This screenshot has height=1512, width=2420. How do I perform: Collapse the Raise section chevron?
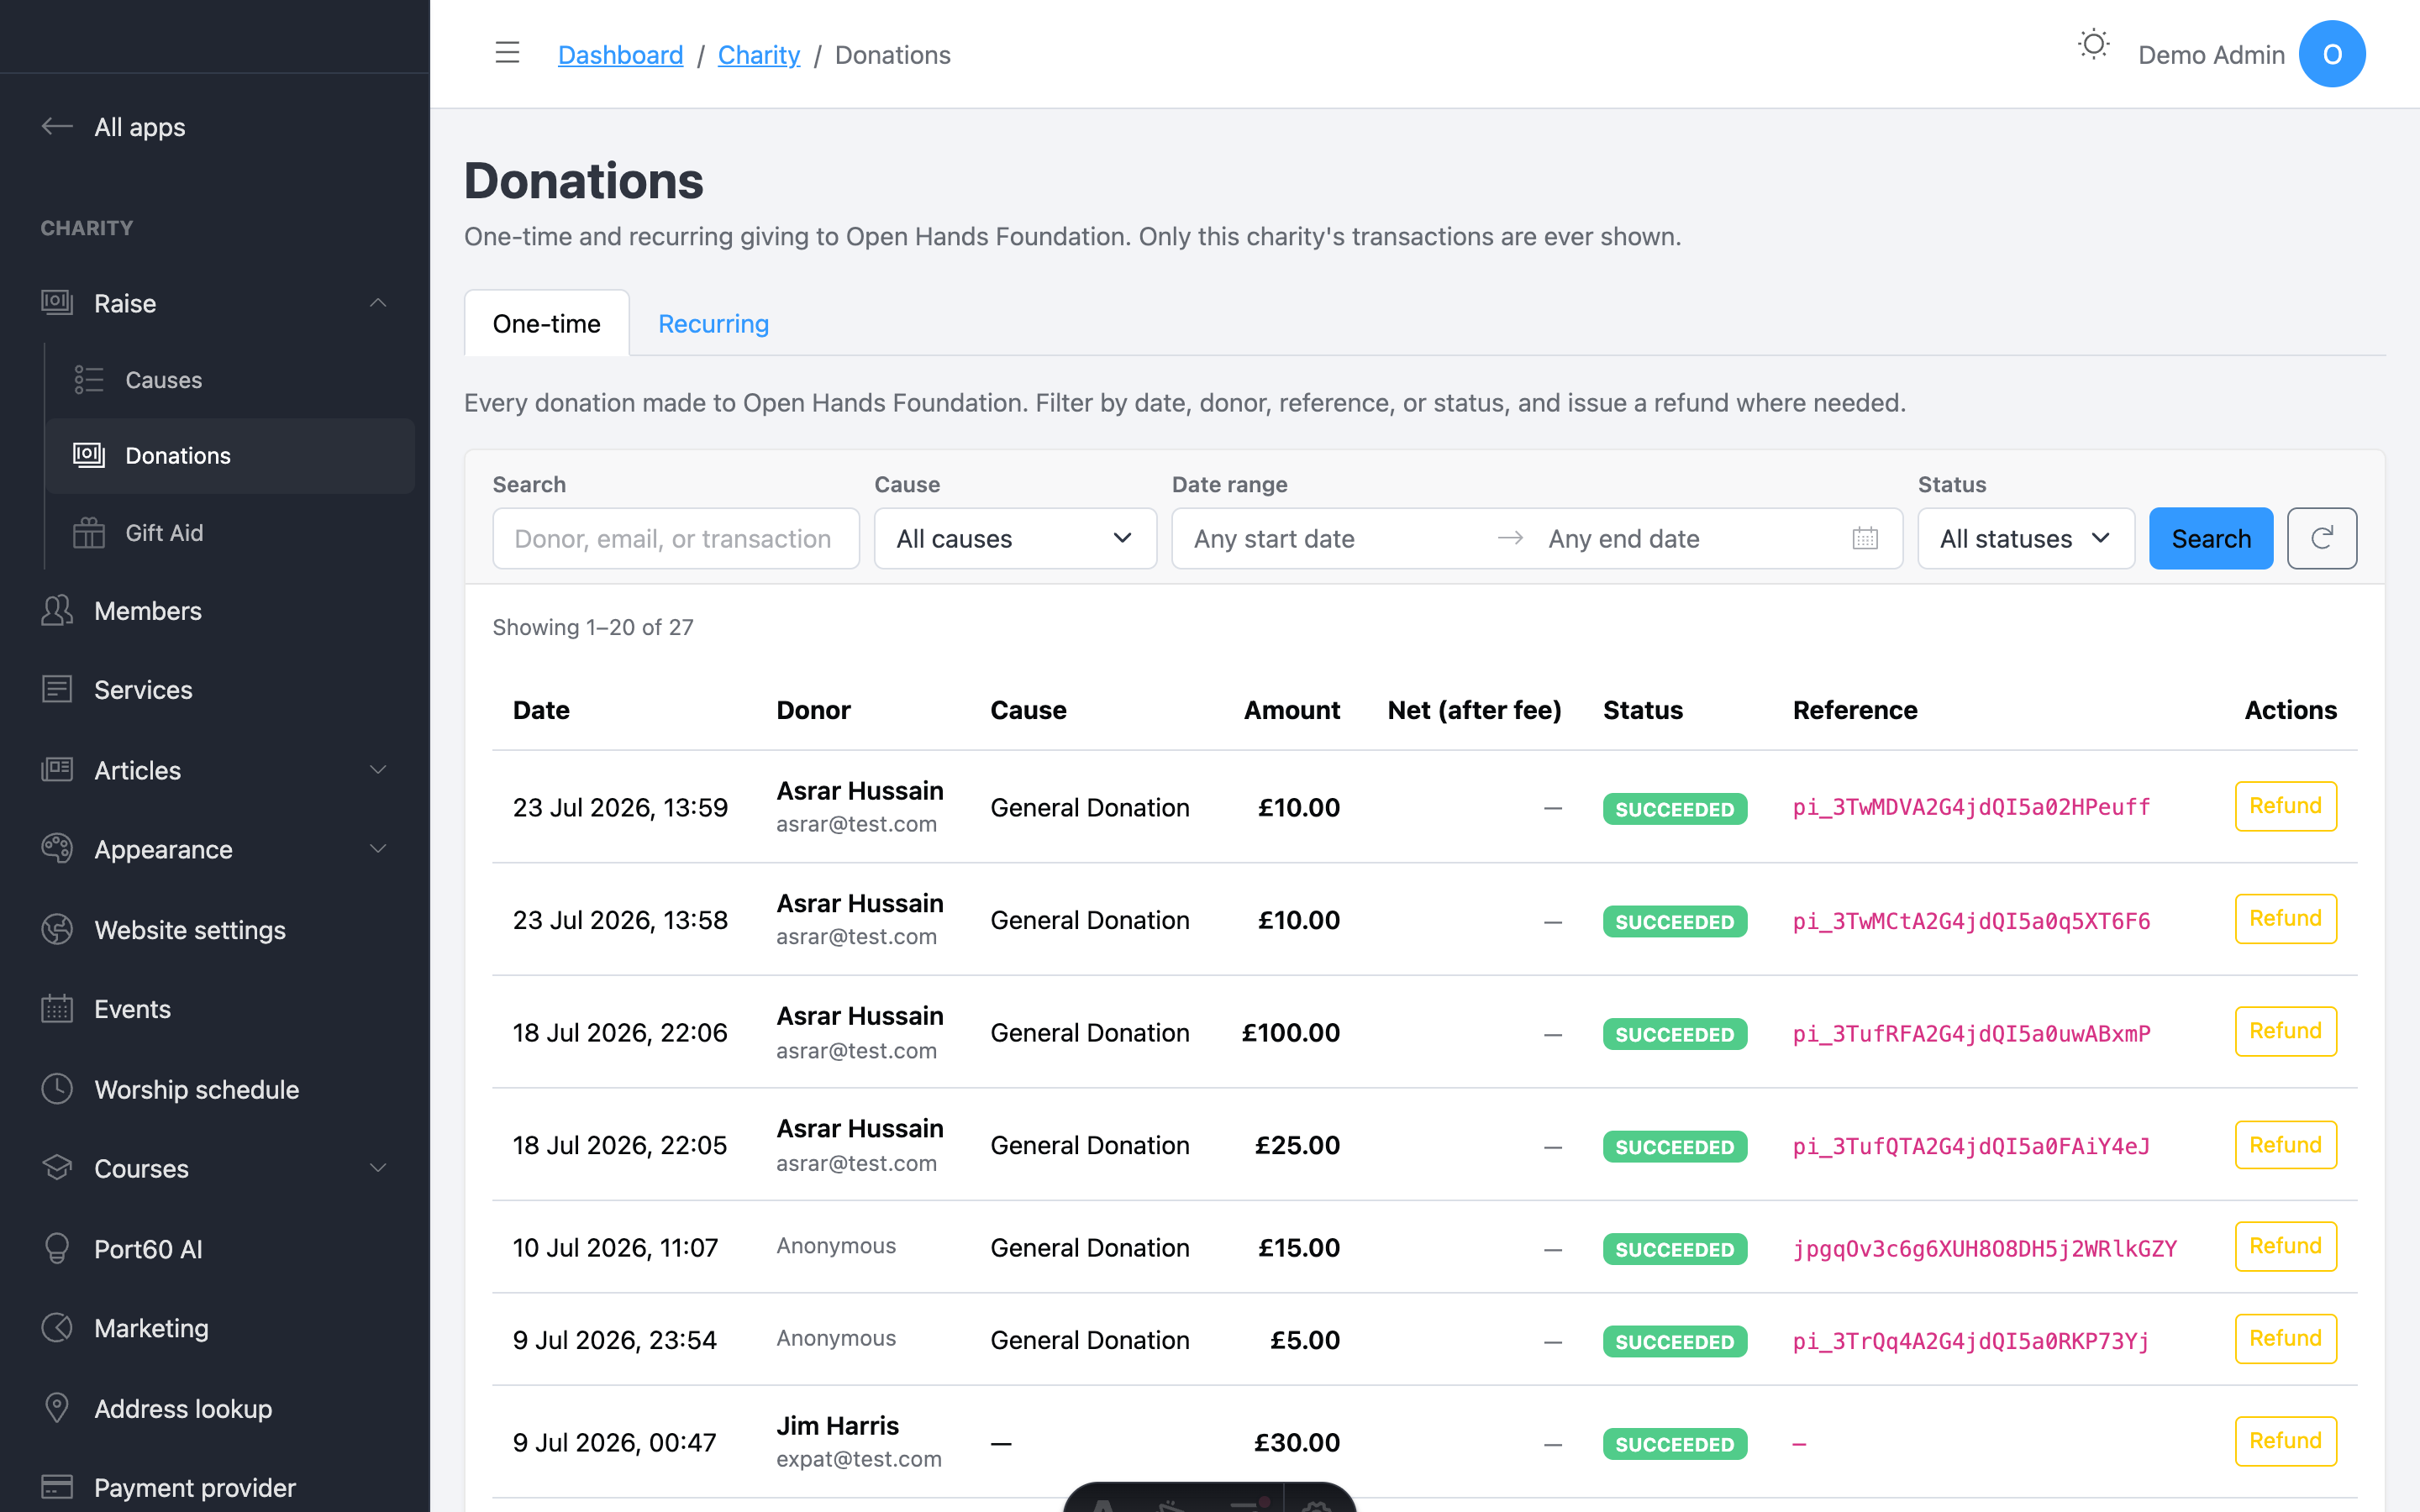pyautogui.click(x=378, y=302)
